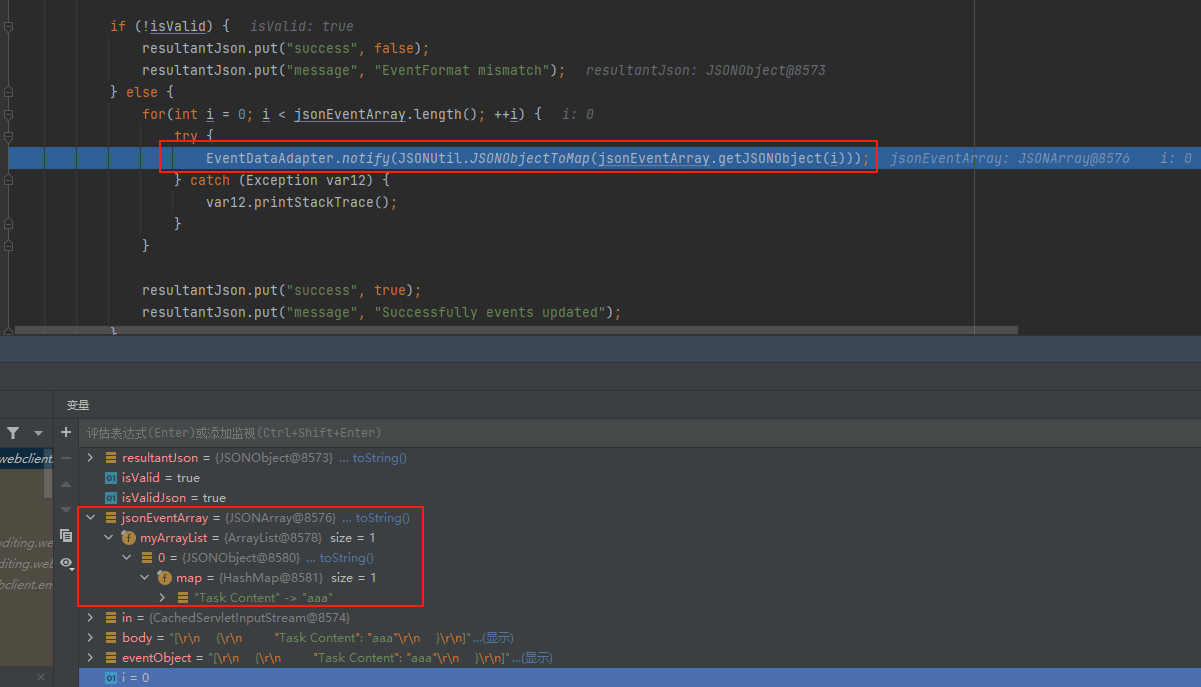The height and width of the screenshot is (687, 1201).
Task: Move watch up with the up arrow
Action: (x=66, y=484)
